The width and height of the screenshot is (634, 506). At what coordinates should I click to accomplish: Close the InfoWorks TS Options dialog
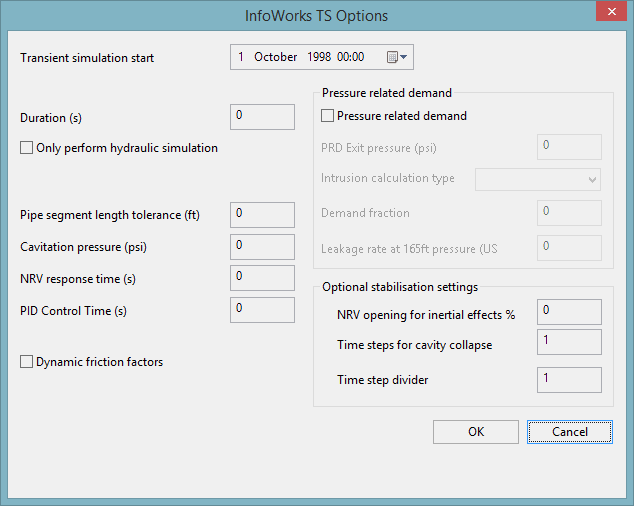609,14
